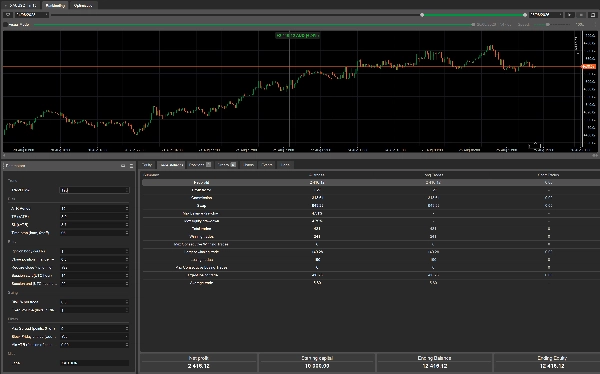
Task: Select the Swap row in summary table
Action: 370,206
